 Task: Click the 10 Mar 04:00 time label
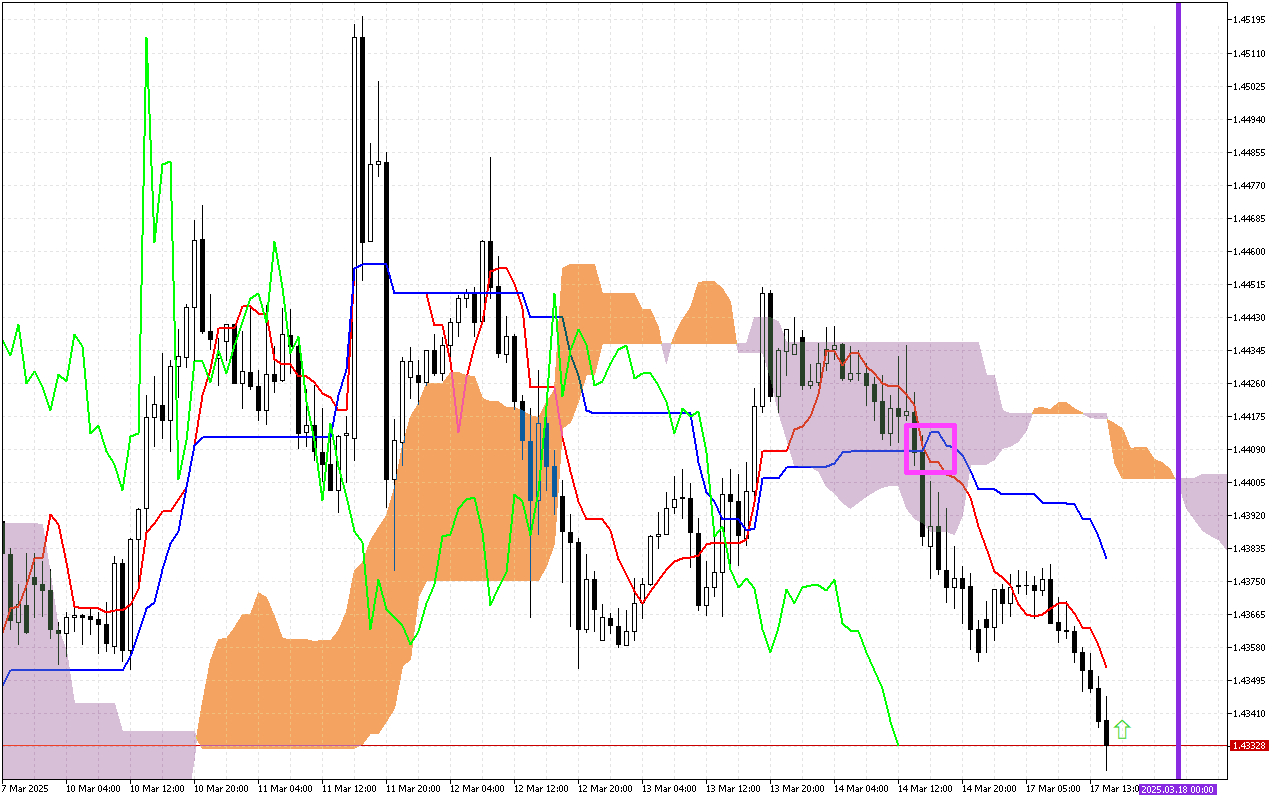click(94, 789)
